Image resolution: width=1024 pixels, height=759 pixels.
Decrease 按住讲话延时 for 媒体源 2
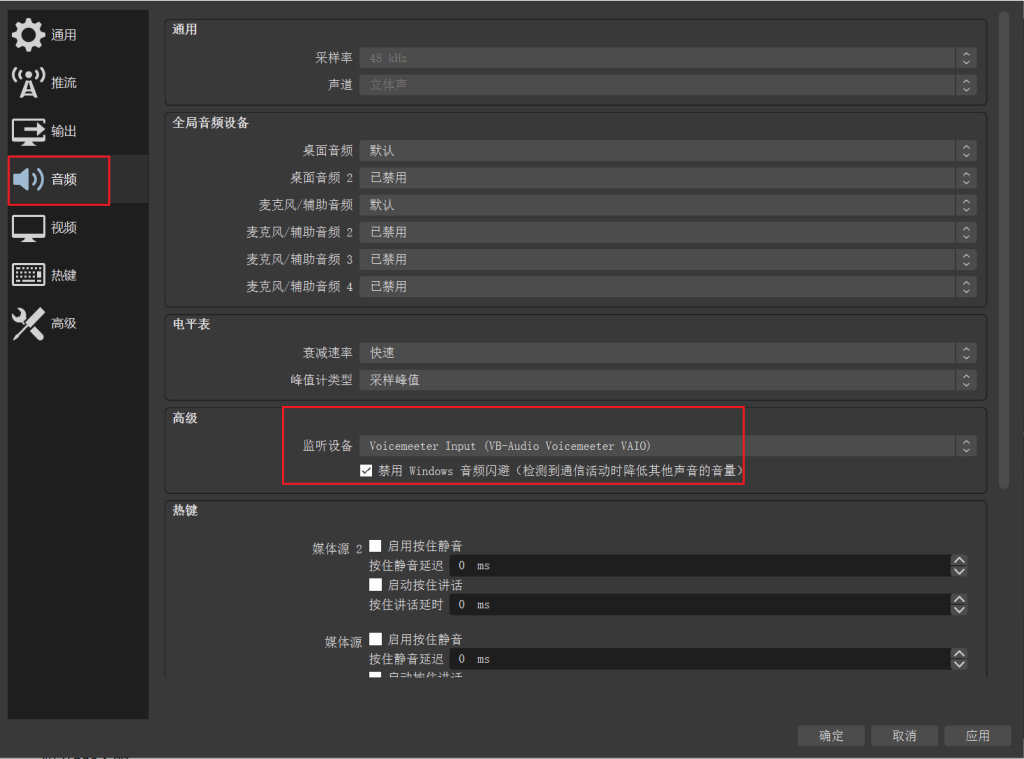959,610
